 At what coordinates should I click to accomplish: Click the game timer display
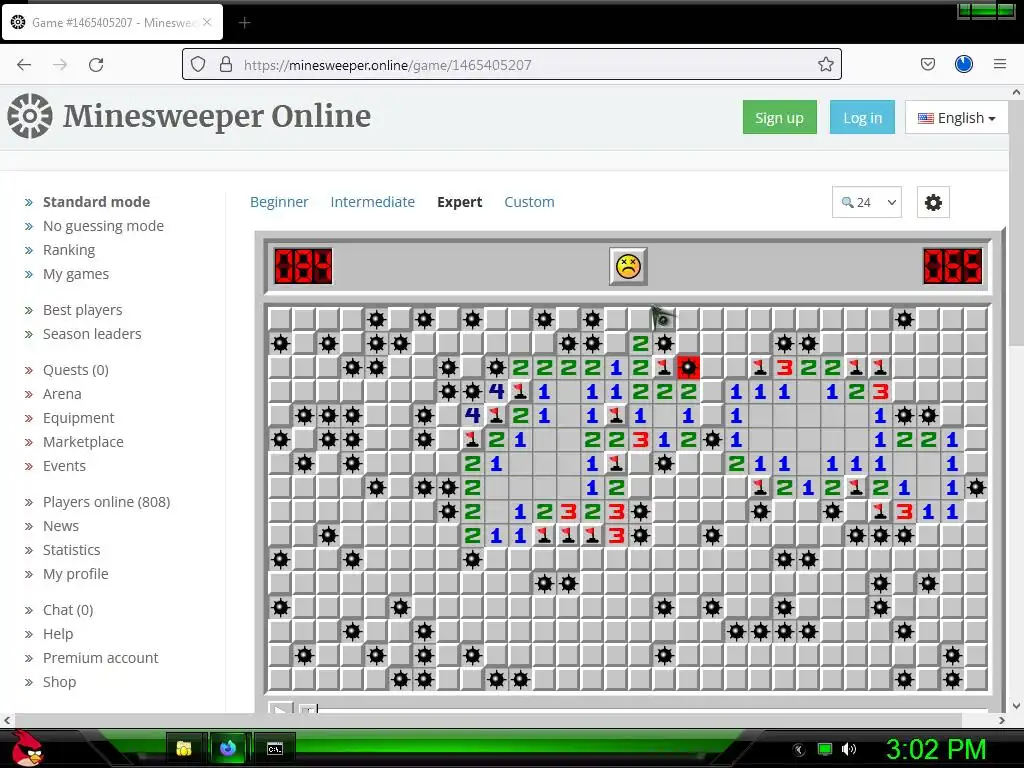[953, 266]
